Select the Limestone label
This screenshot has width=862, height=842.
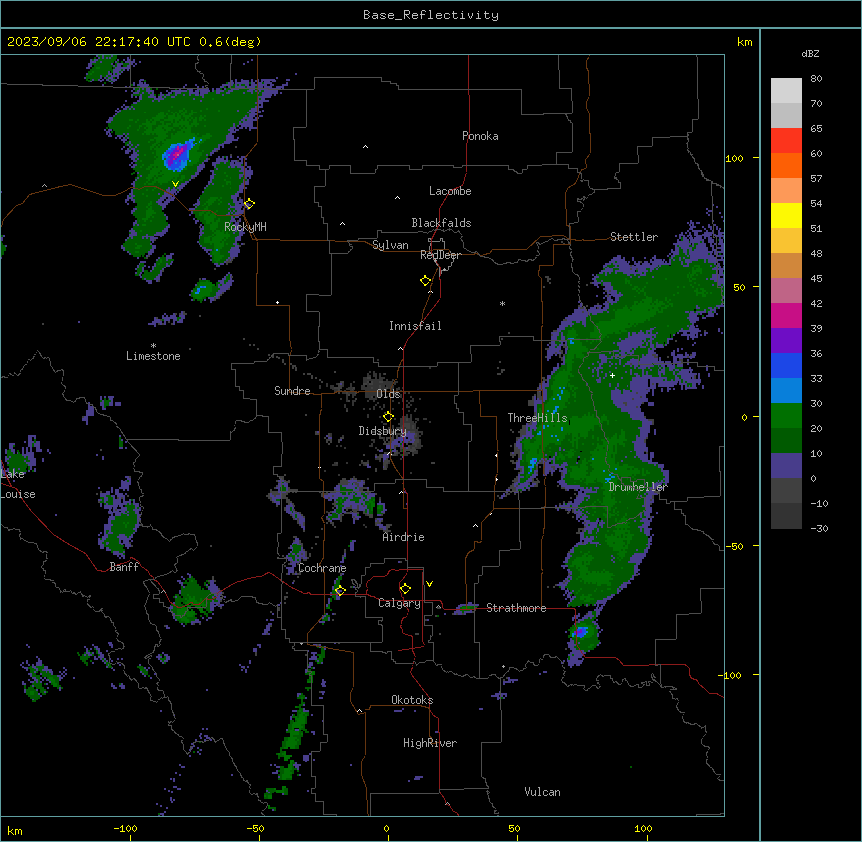(153, 356)
